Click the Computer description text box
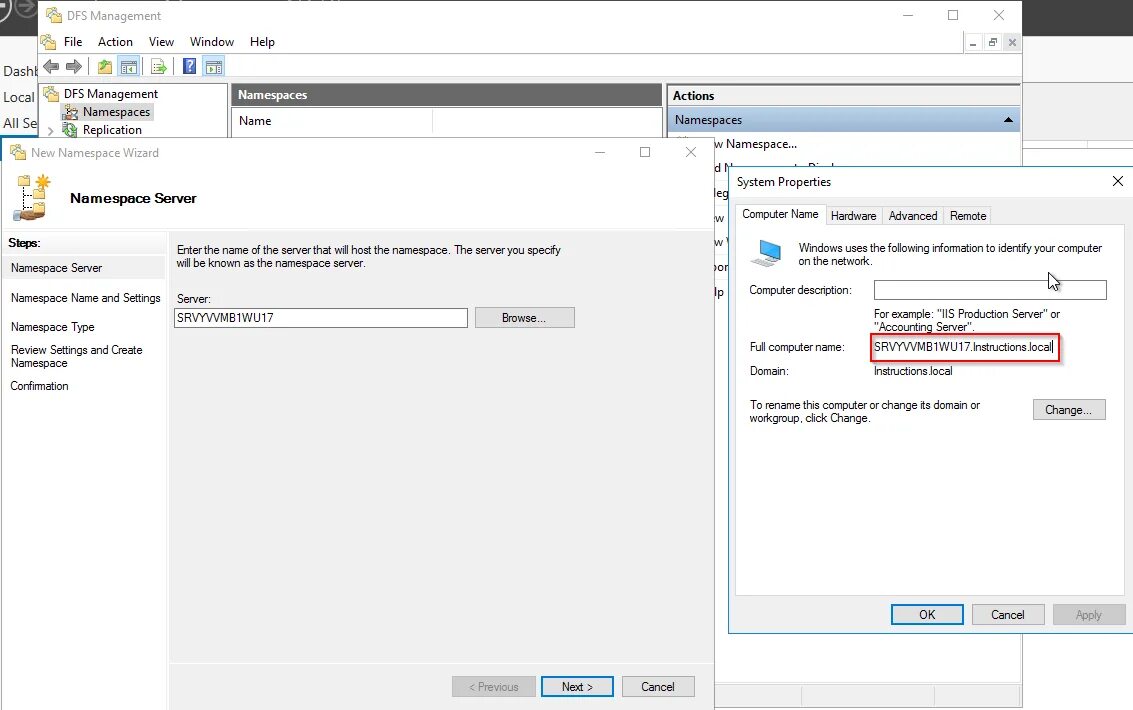The width and height of the screenshot is (1133, 710). click(990, 290)
